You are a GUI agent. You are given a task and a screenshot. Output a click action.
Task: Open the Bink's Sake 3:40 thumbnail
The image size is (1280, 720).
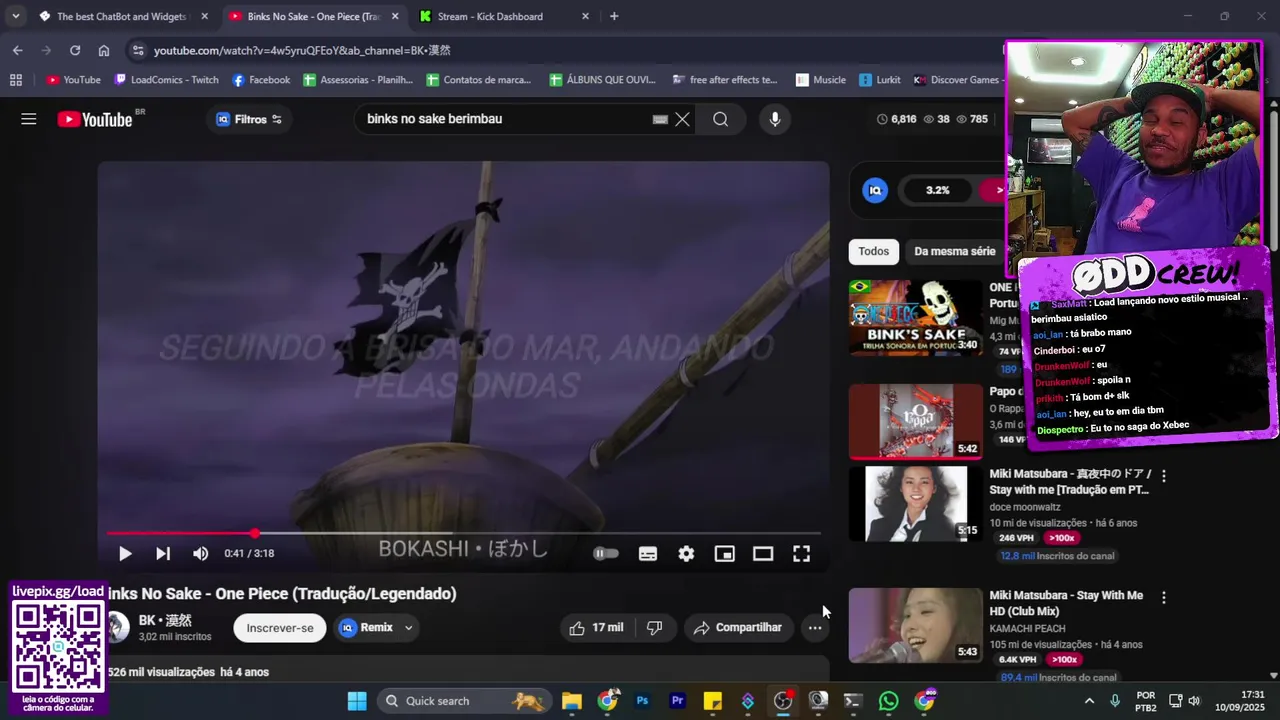tap(916, 317)
